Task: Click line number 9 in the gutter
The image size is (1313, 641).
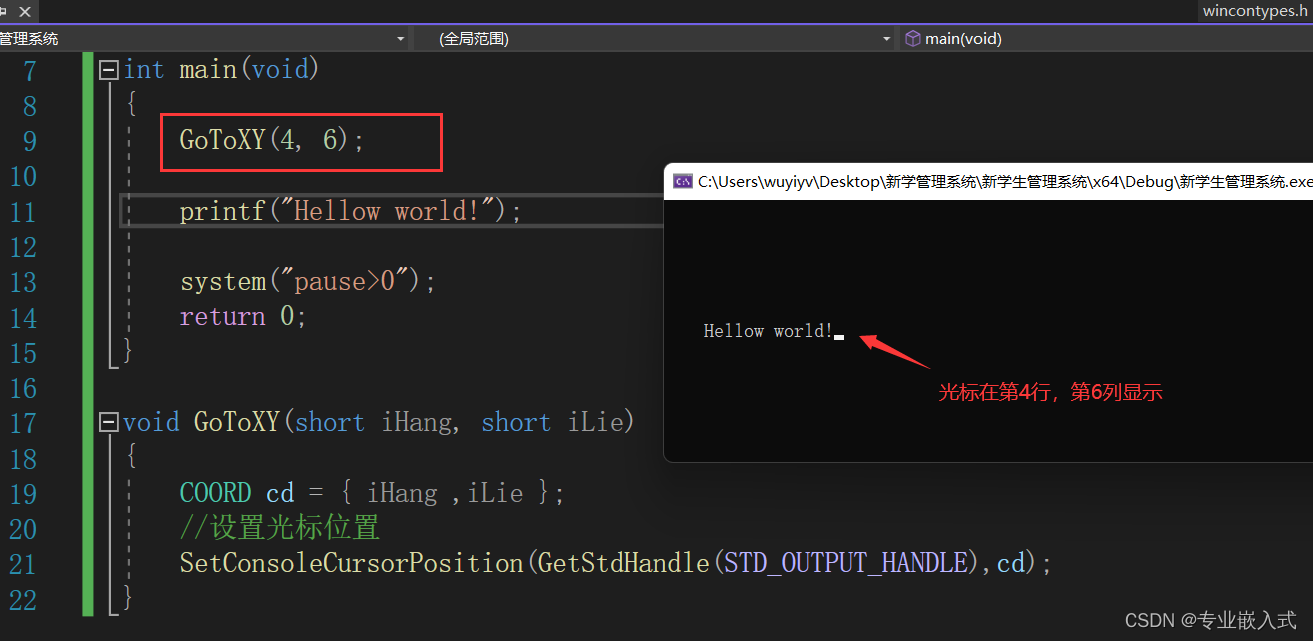Action: tap(29, 141)
